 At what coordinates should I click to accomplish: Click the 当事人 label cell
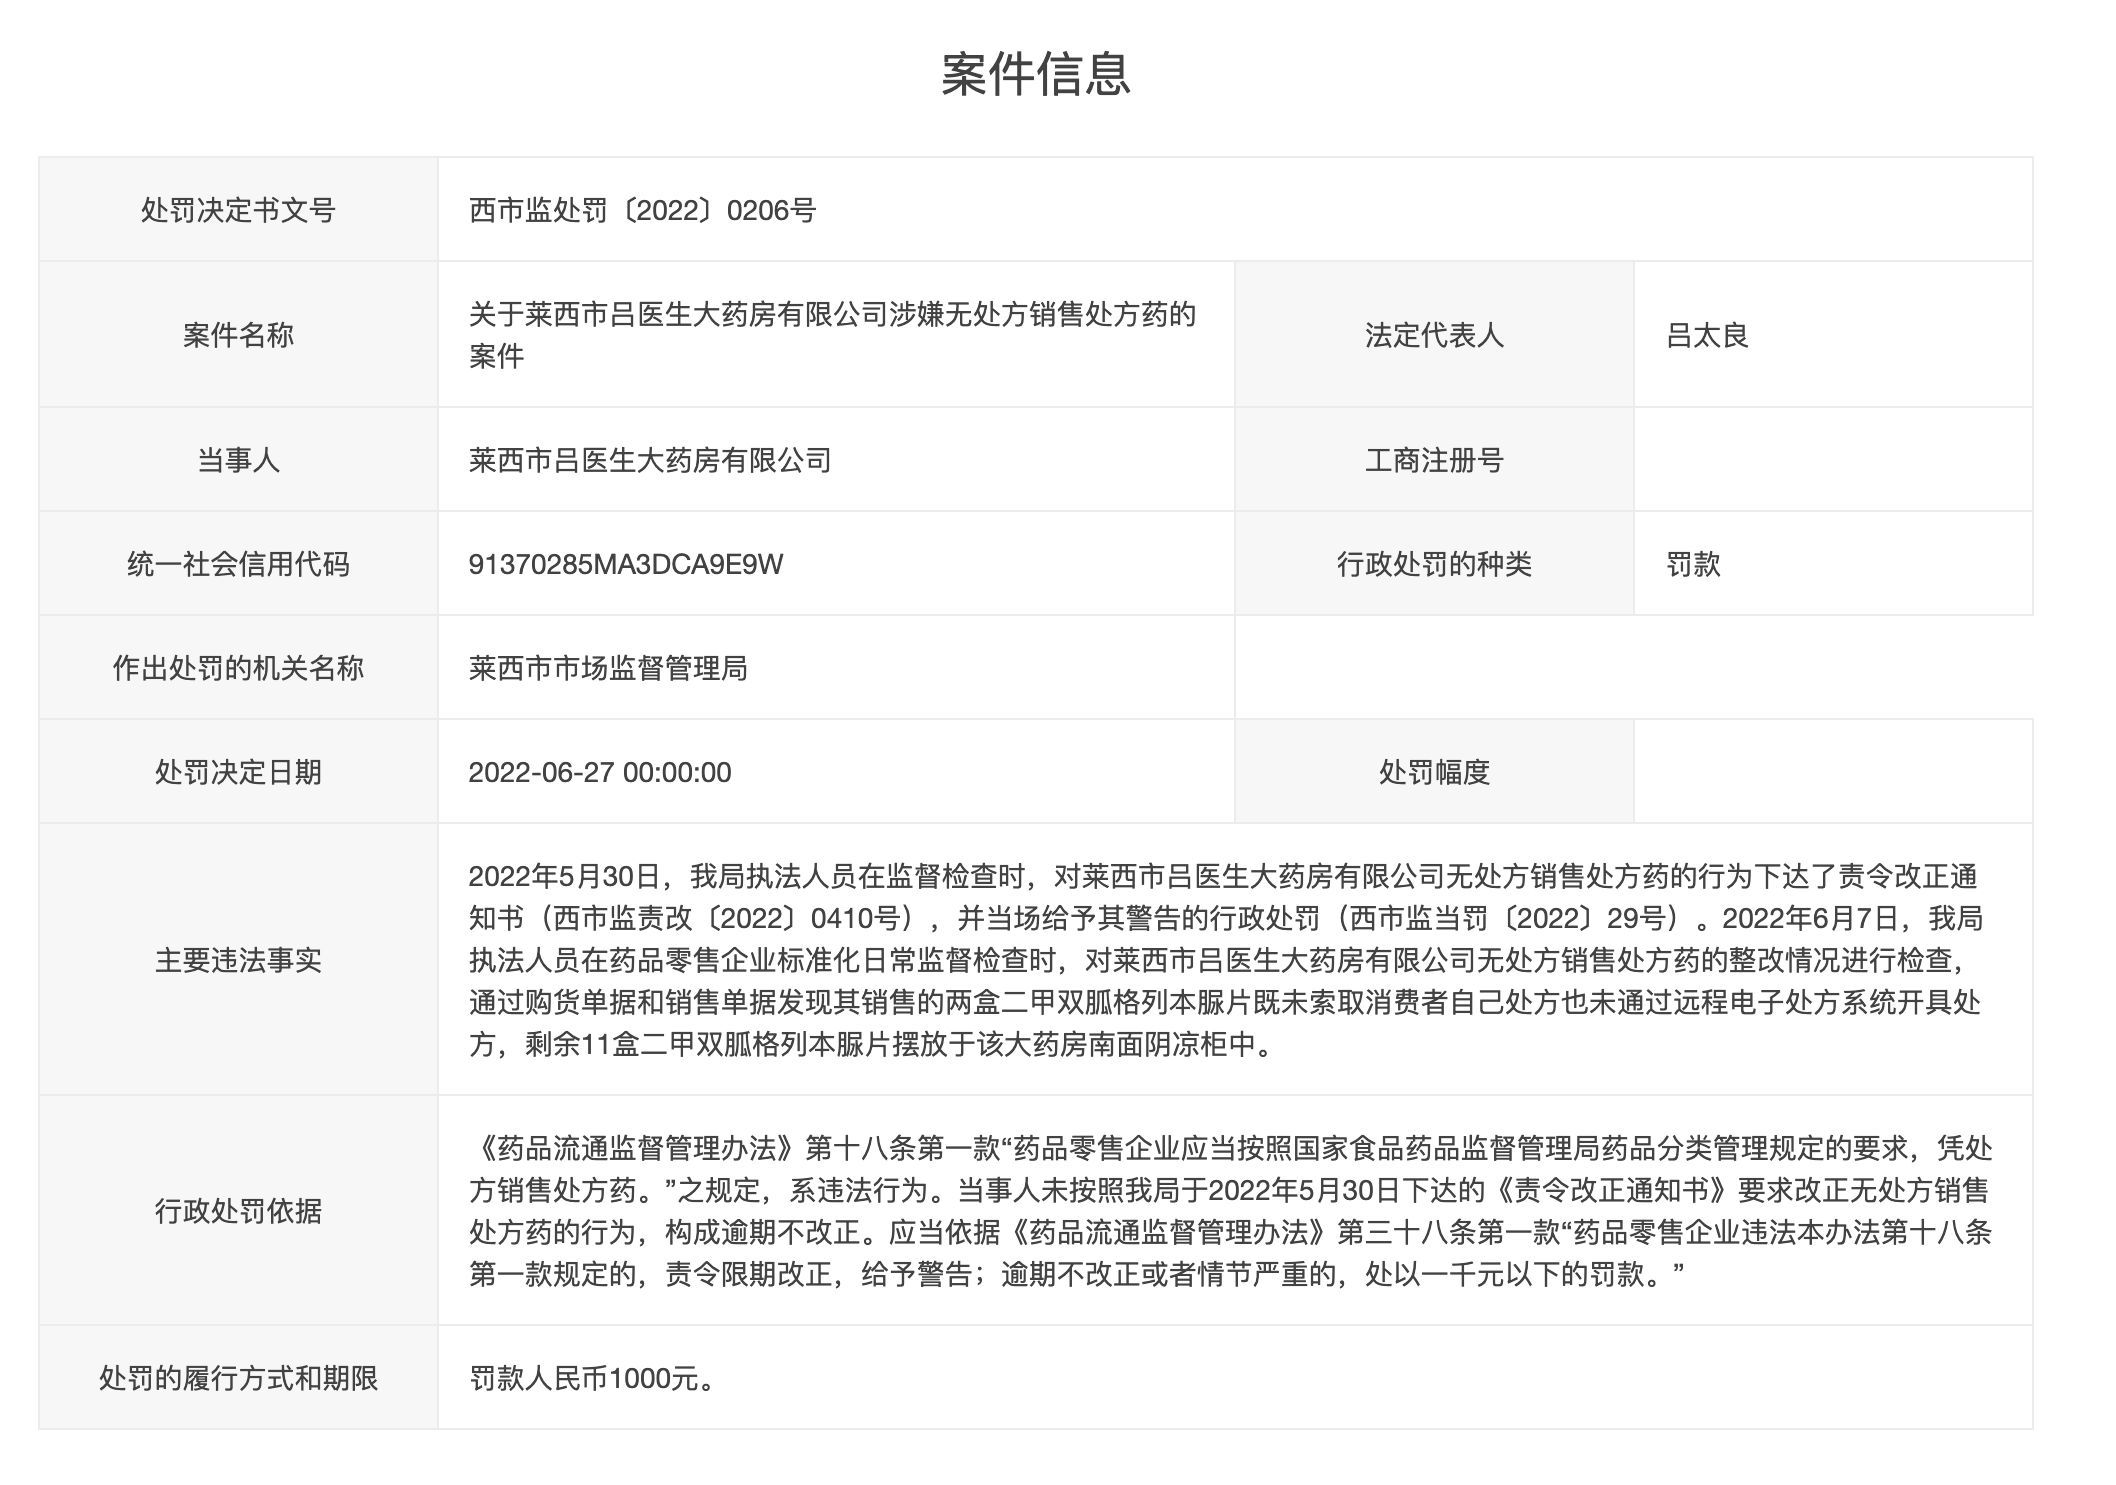[237, 459]
